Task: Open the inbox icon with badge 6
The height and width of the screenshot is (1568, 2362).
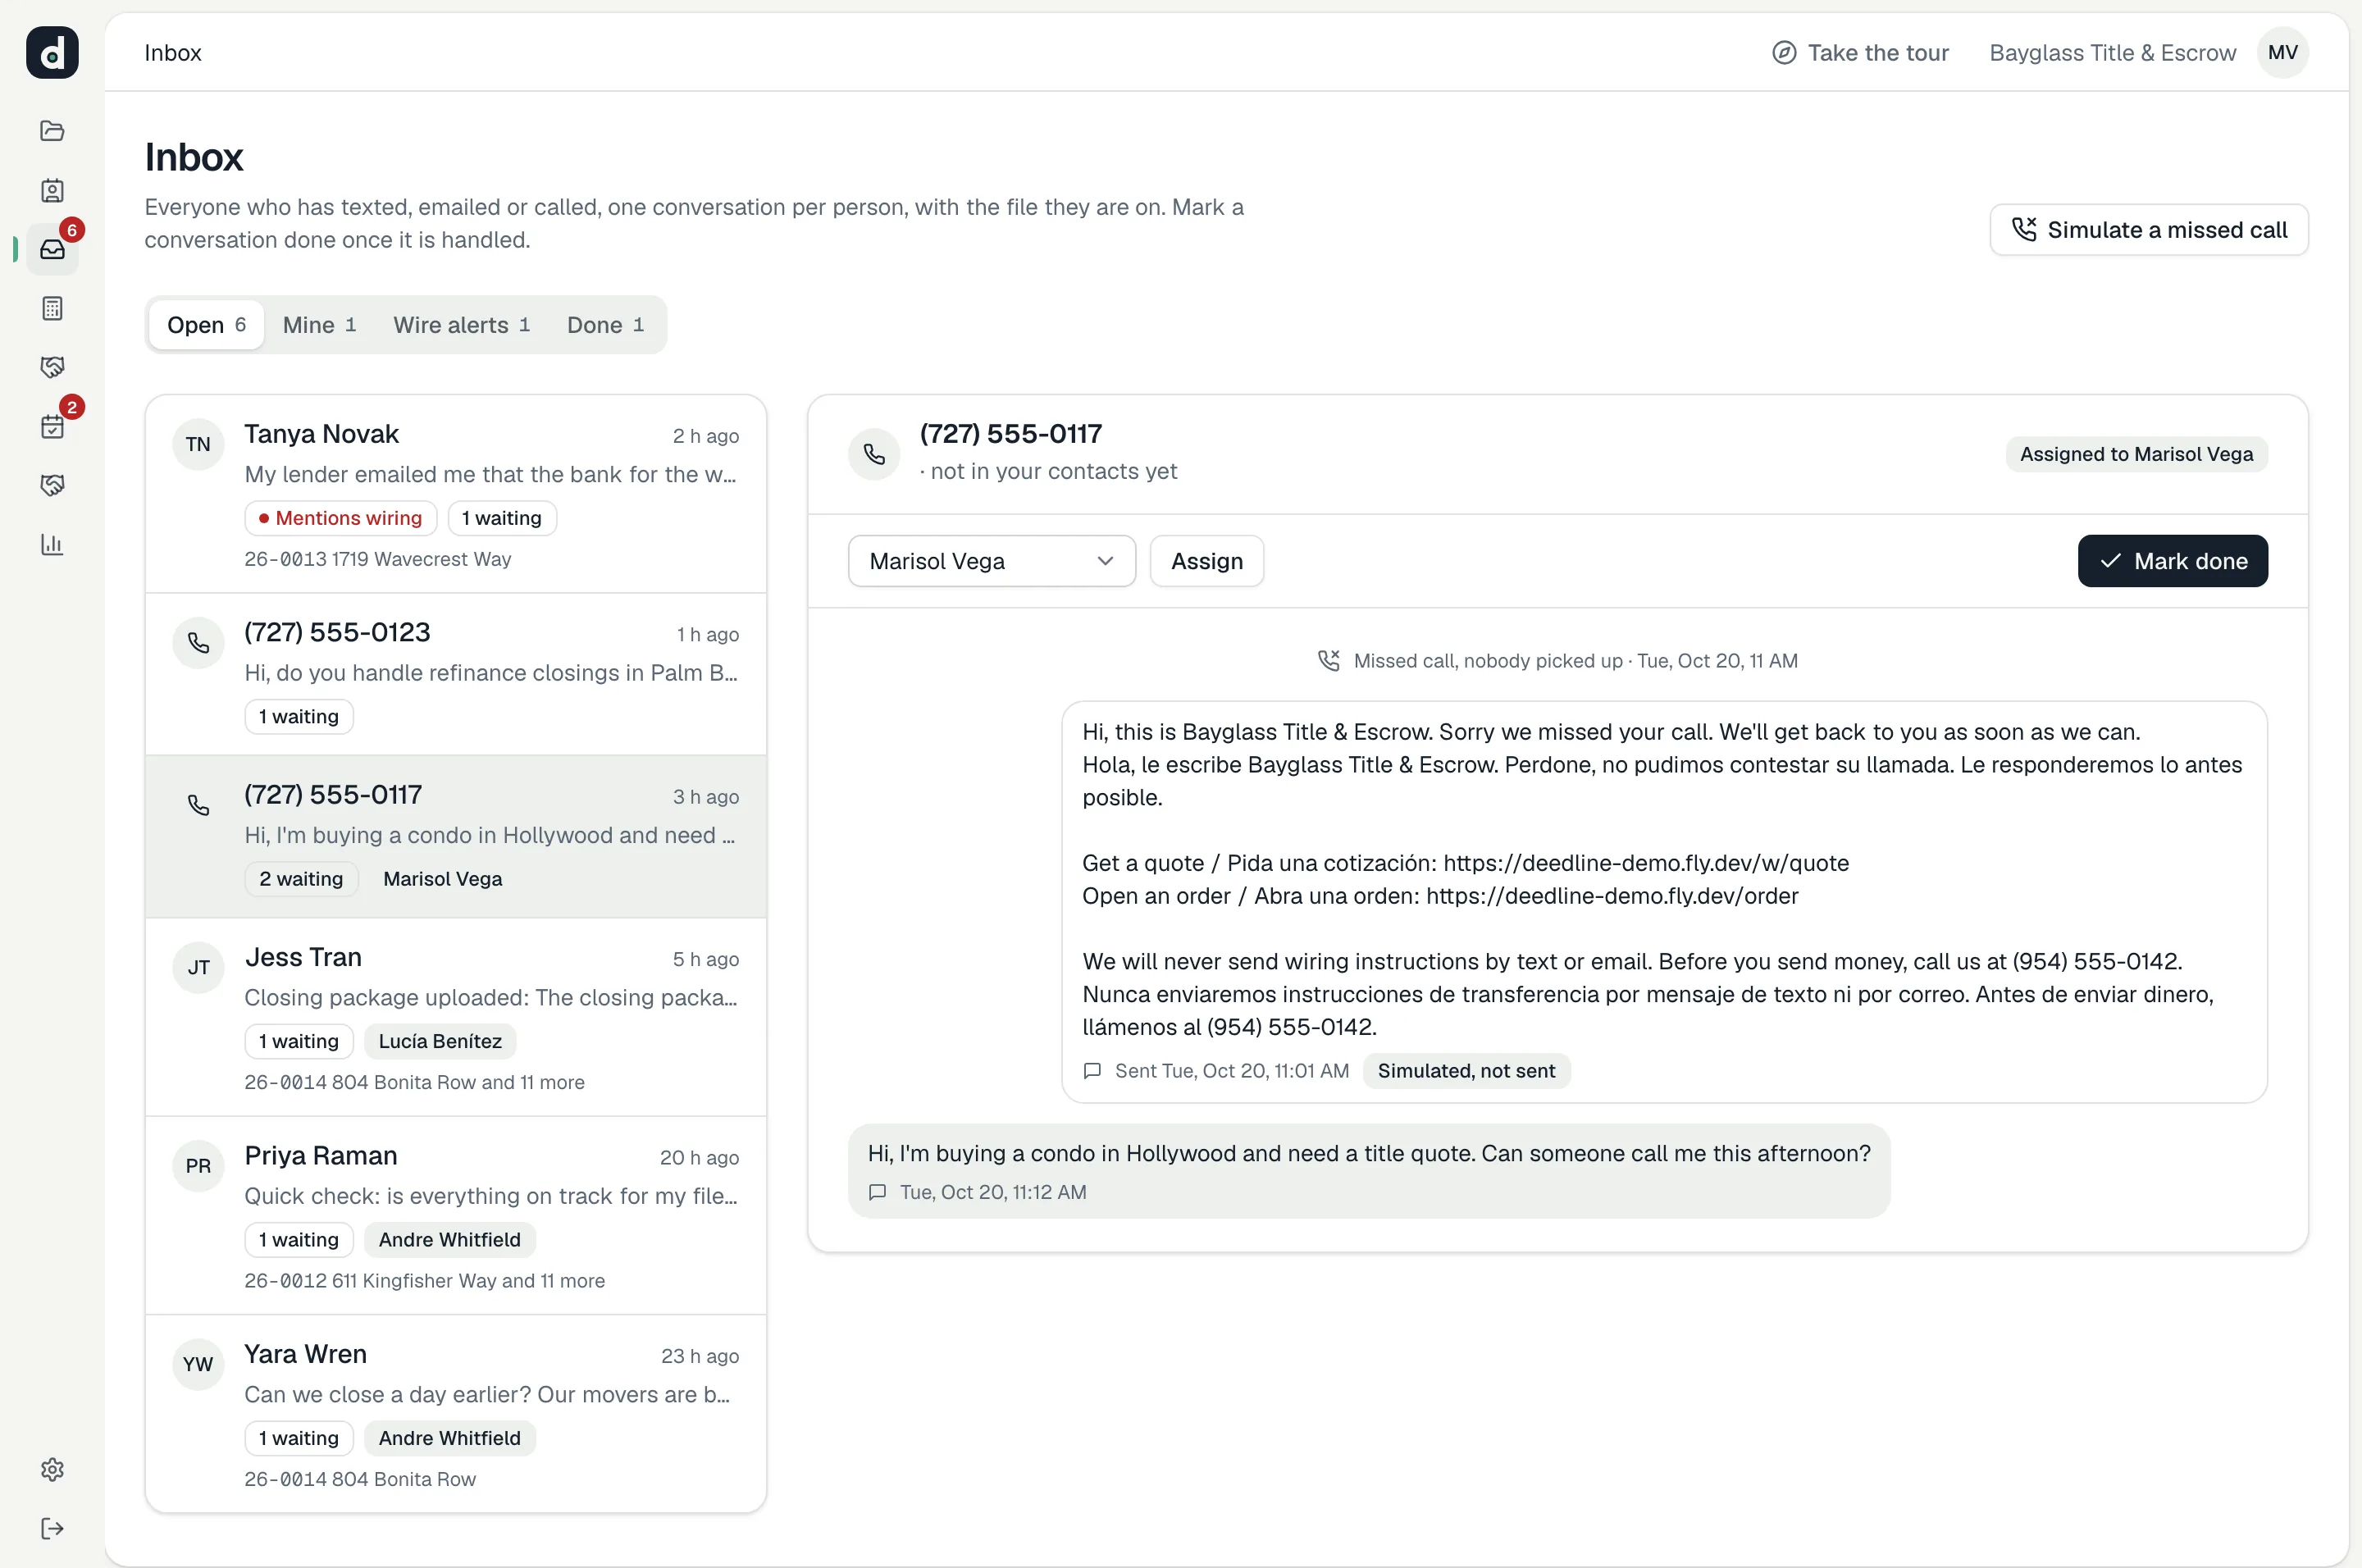Action: pyautogui.click(x=52, y=249)
